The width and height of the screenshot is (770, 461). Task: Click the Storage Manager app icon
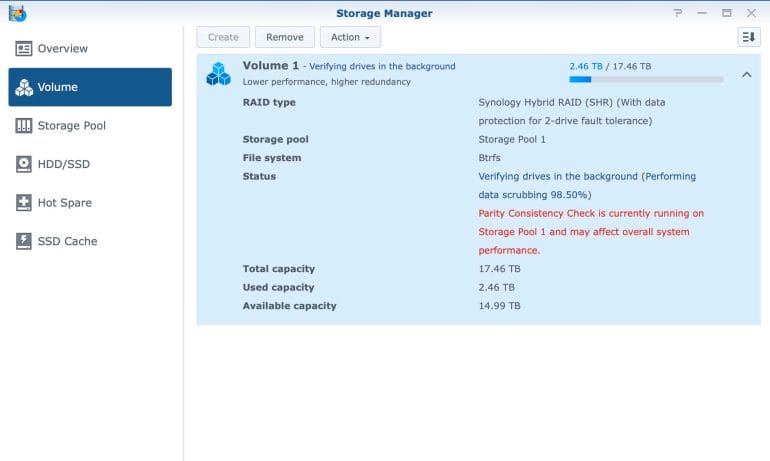18,13
